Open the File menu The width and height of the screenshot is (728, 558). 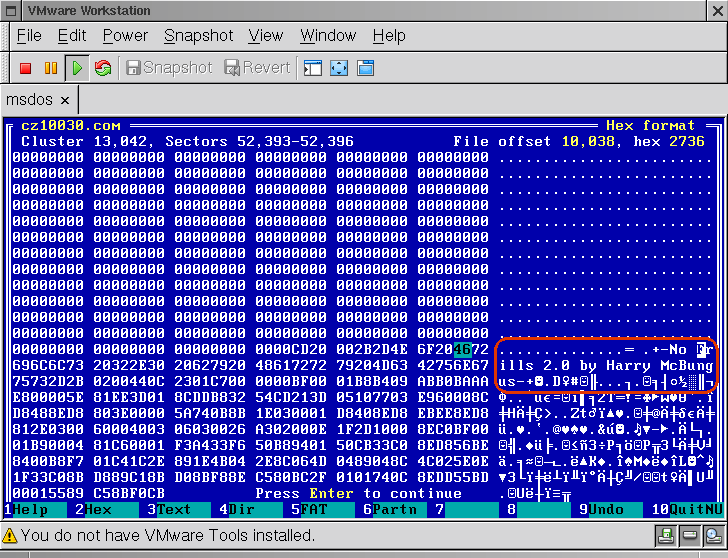click(29, 36)
